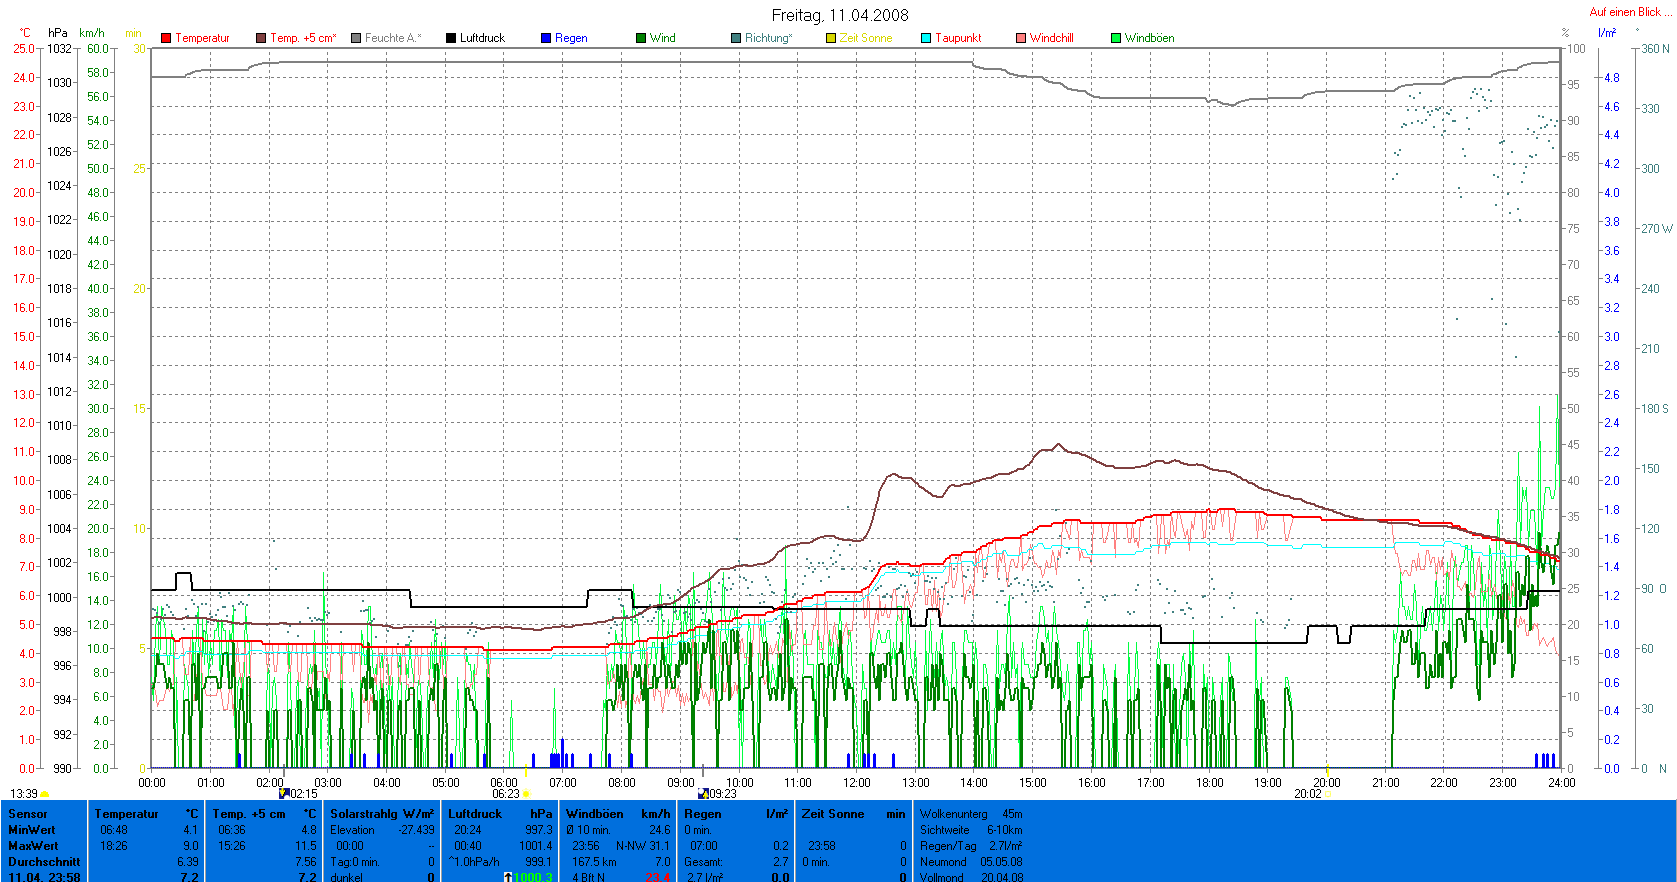Click the blue Regen legend square
This screenshot has height=882, width=1677.
[x=546, y=38]
